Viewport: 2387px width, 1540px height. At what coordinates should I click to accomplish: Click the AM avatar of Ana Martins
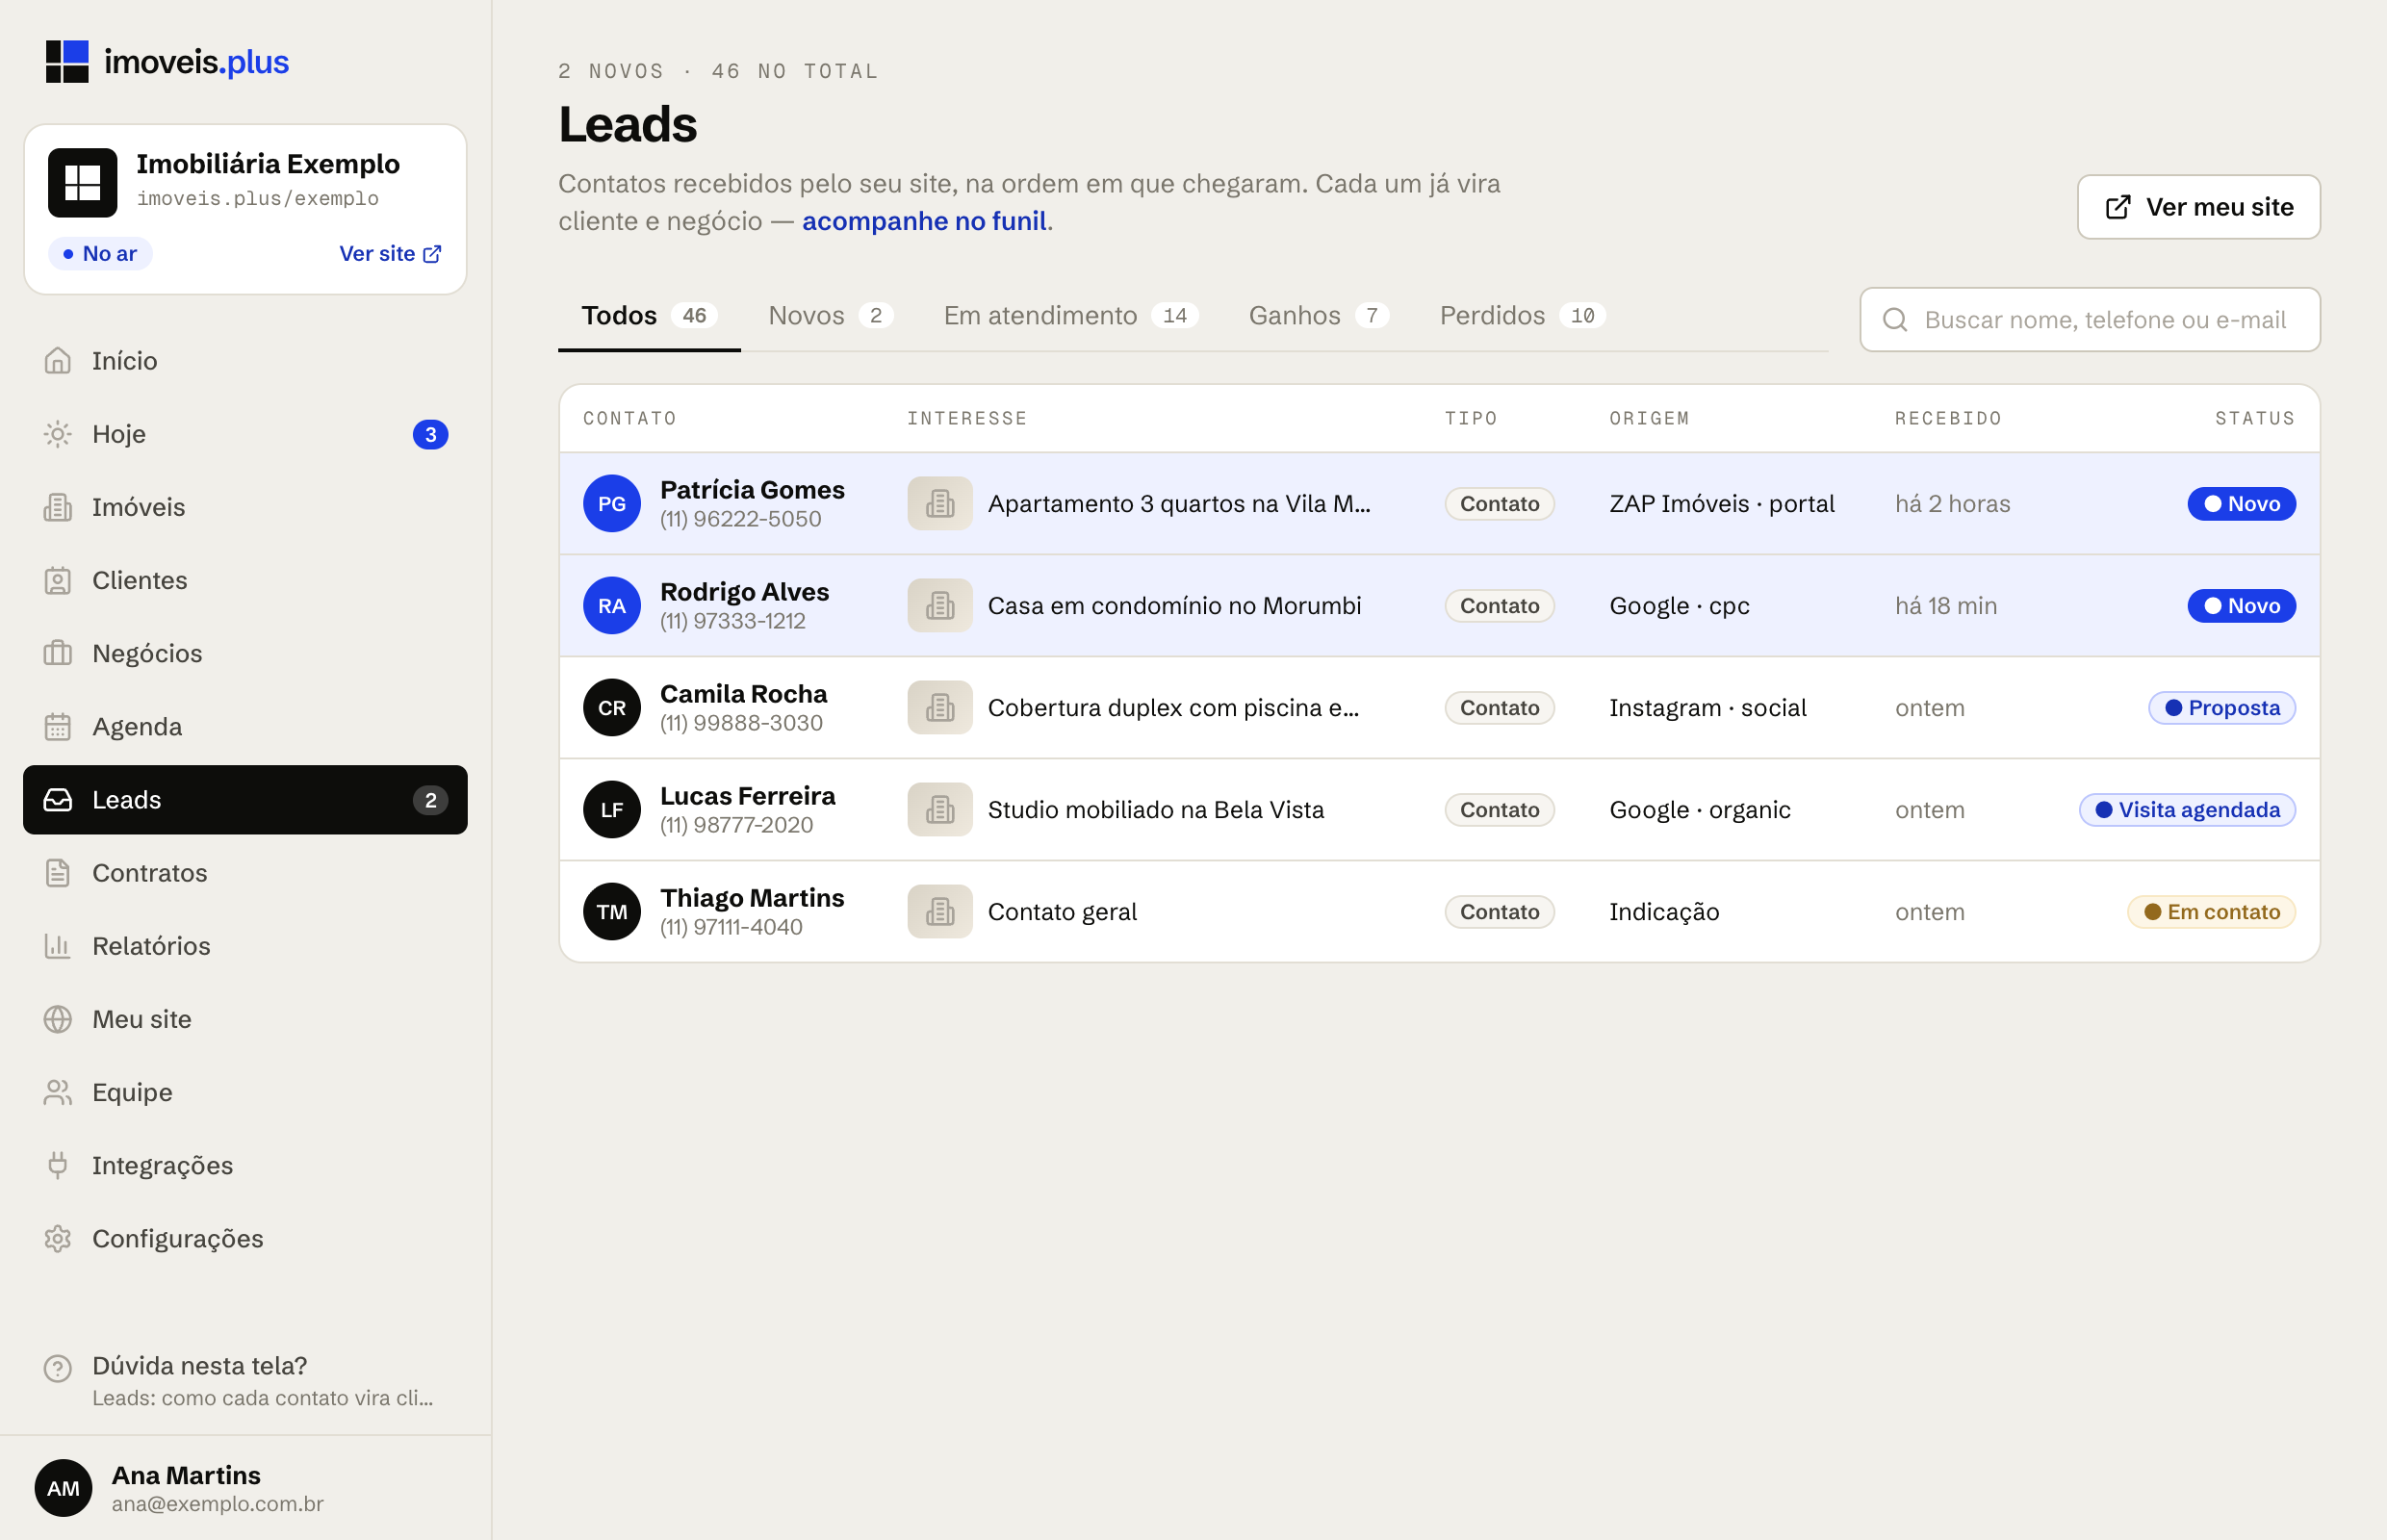63,1488
